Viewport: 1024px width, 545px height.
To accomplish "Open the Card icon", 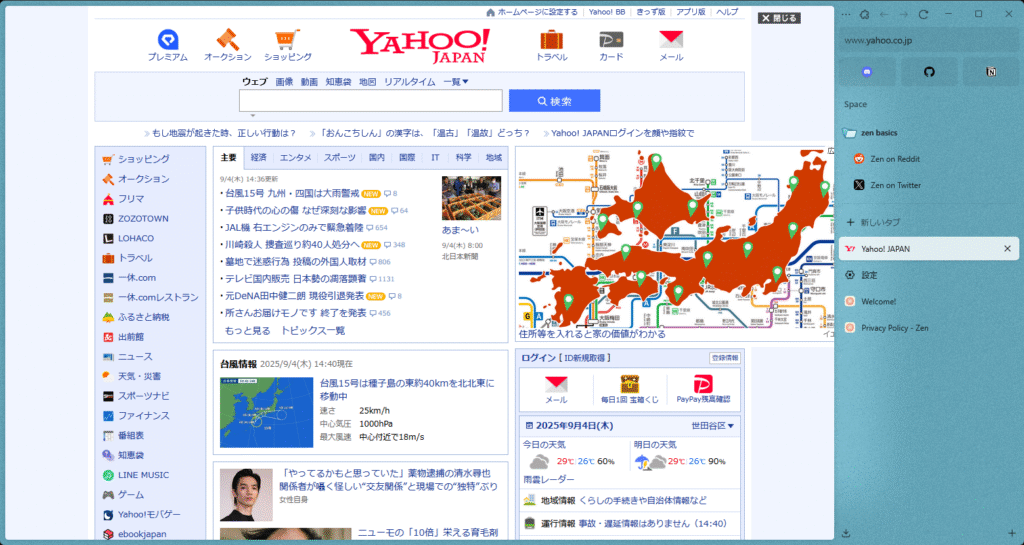I will pyautogui.click(x=611, y=40).
